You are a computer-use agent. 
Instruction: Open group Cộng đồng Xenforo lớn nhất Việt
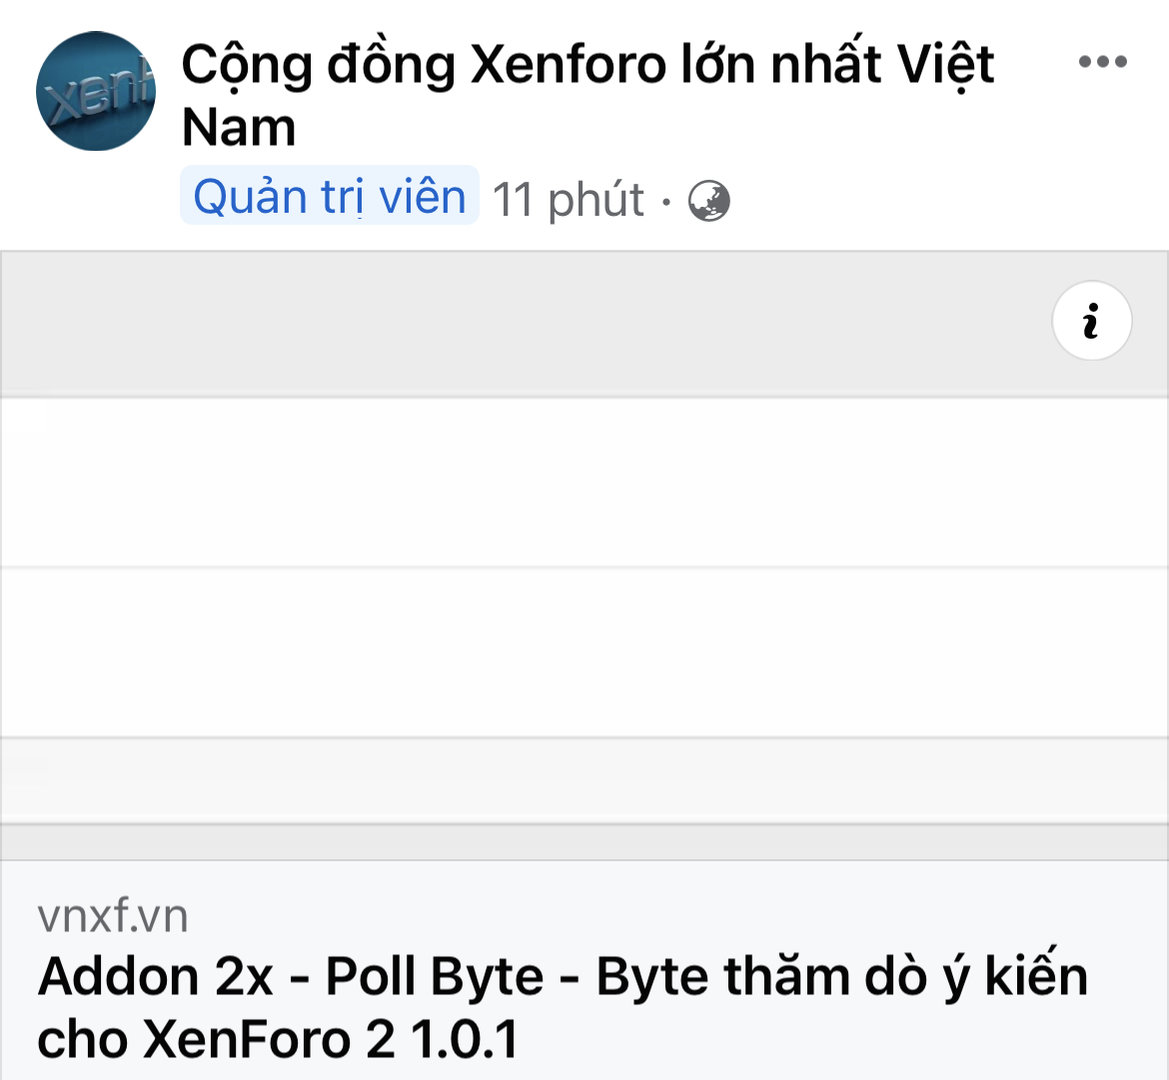pos(587,65)
